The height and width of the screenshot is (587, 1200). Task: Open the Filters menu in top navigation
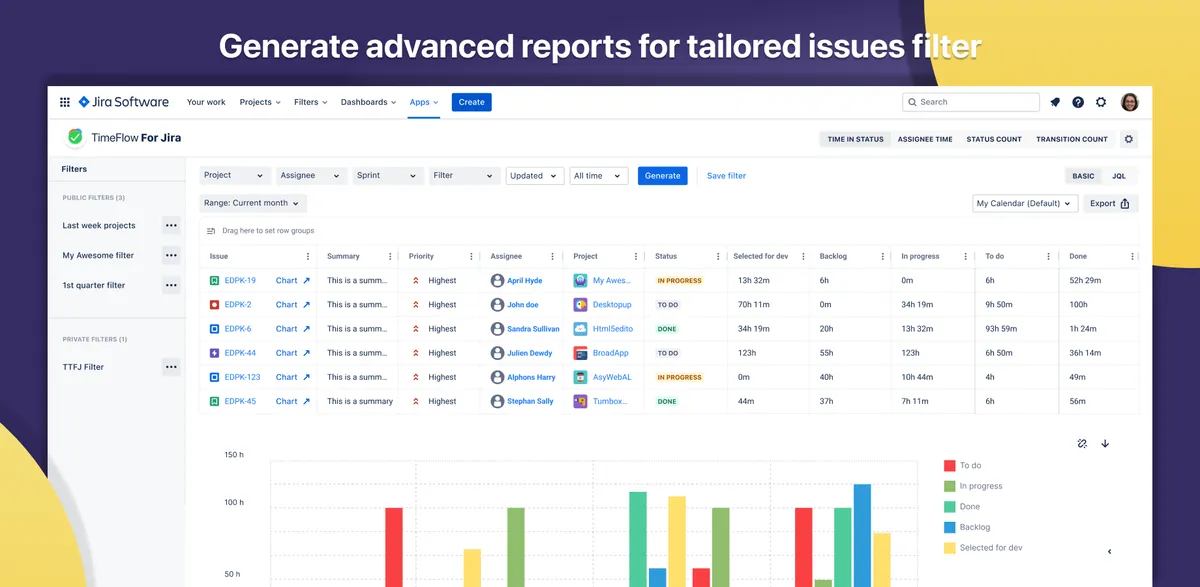pyautogui.click(x=311, y=102)
